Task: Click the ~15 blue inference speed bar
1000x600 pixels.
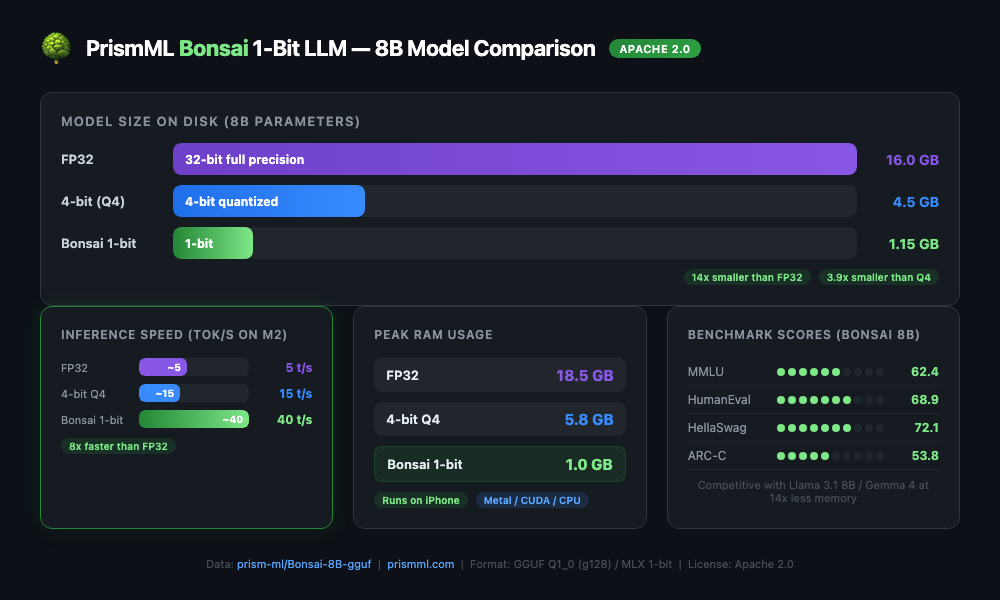Action: tap(159, 393)
